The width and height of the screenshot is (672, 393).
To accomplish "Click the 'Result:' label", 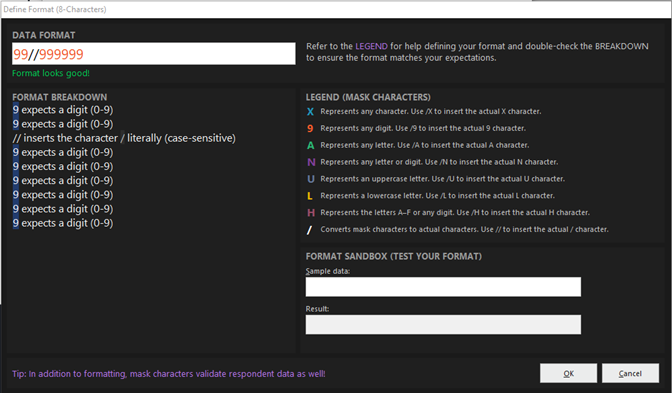I will (317, 309).
